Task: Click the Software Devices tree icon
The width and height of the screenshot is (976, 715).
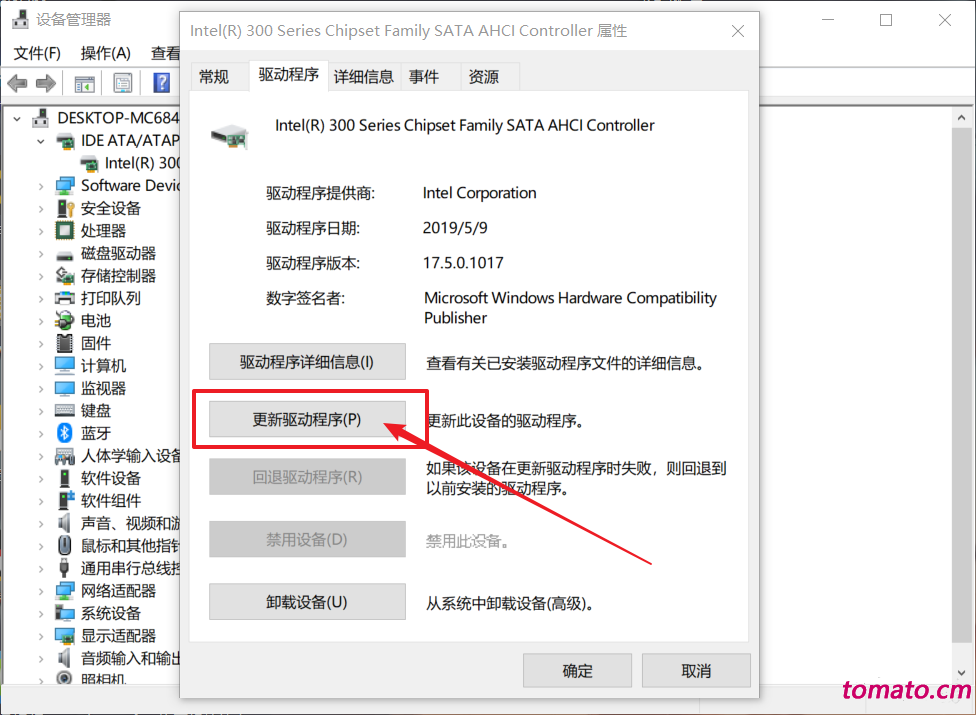Action: point(65,185)
